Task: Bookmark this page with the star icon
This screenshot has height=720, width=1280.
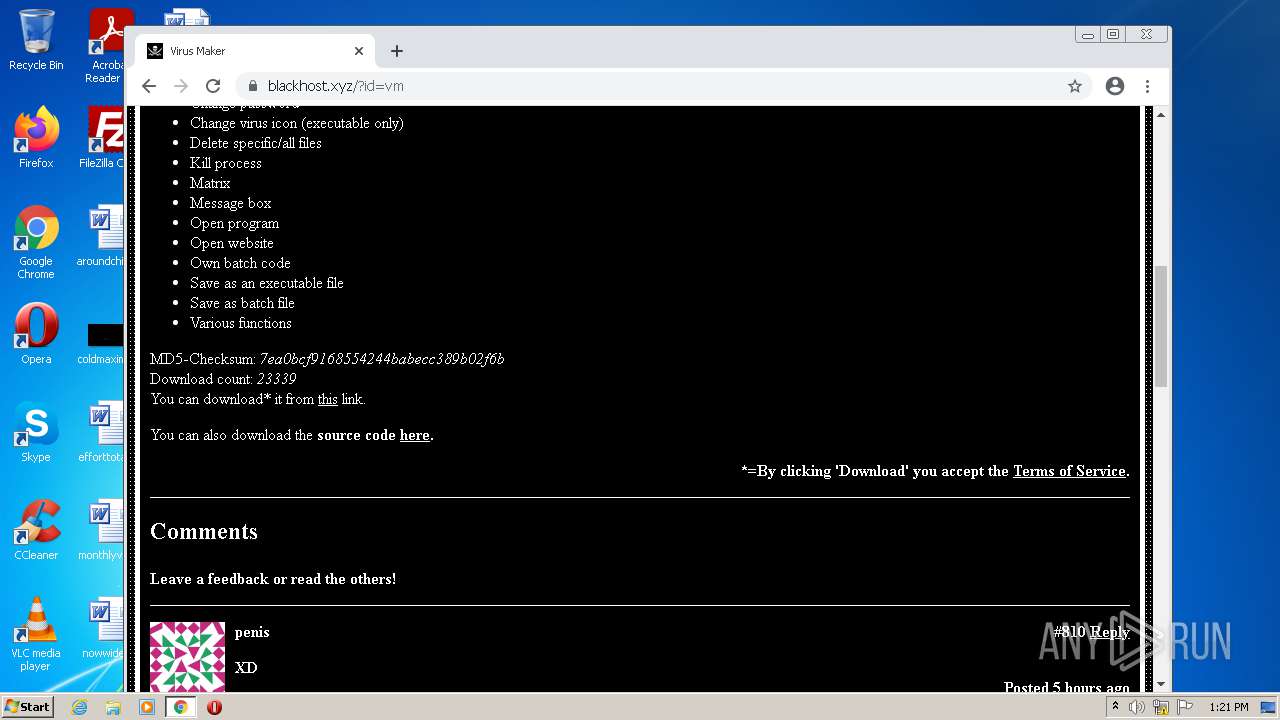Action: click(x=1075, y=86)
